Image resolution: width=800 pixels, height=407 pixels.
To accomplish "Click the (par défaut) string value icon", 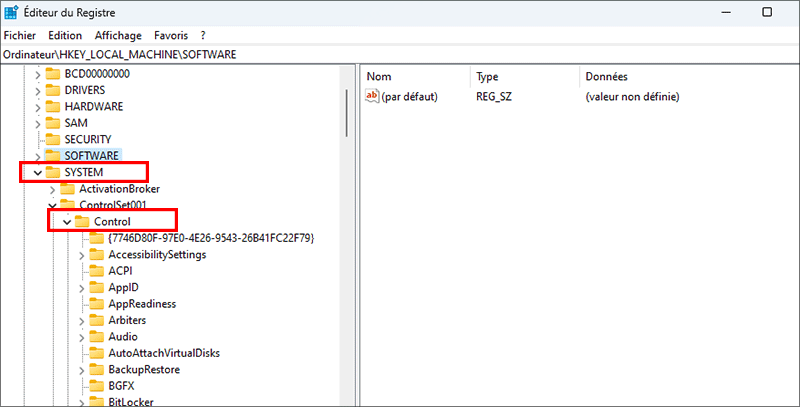I will (x=373, y=96).
